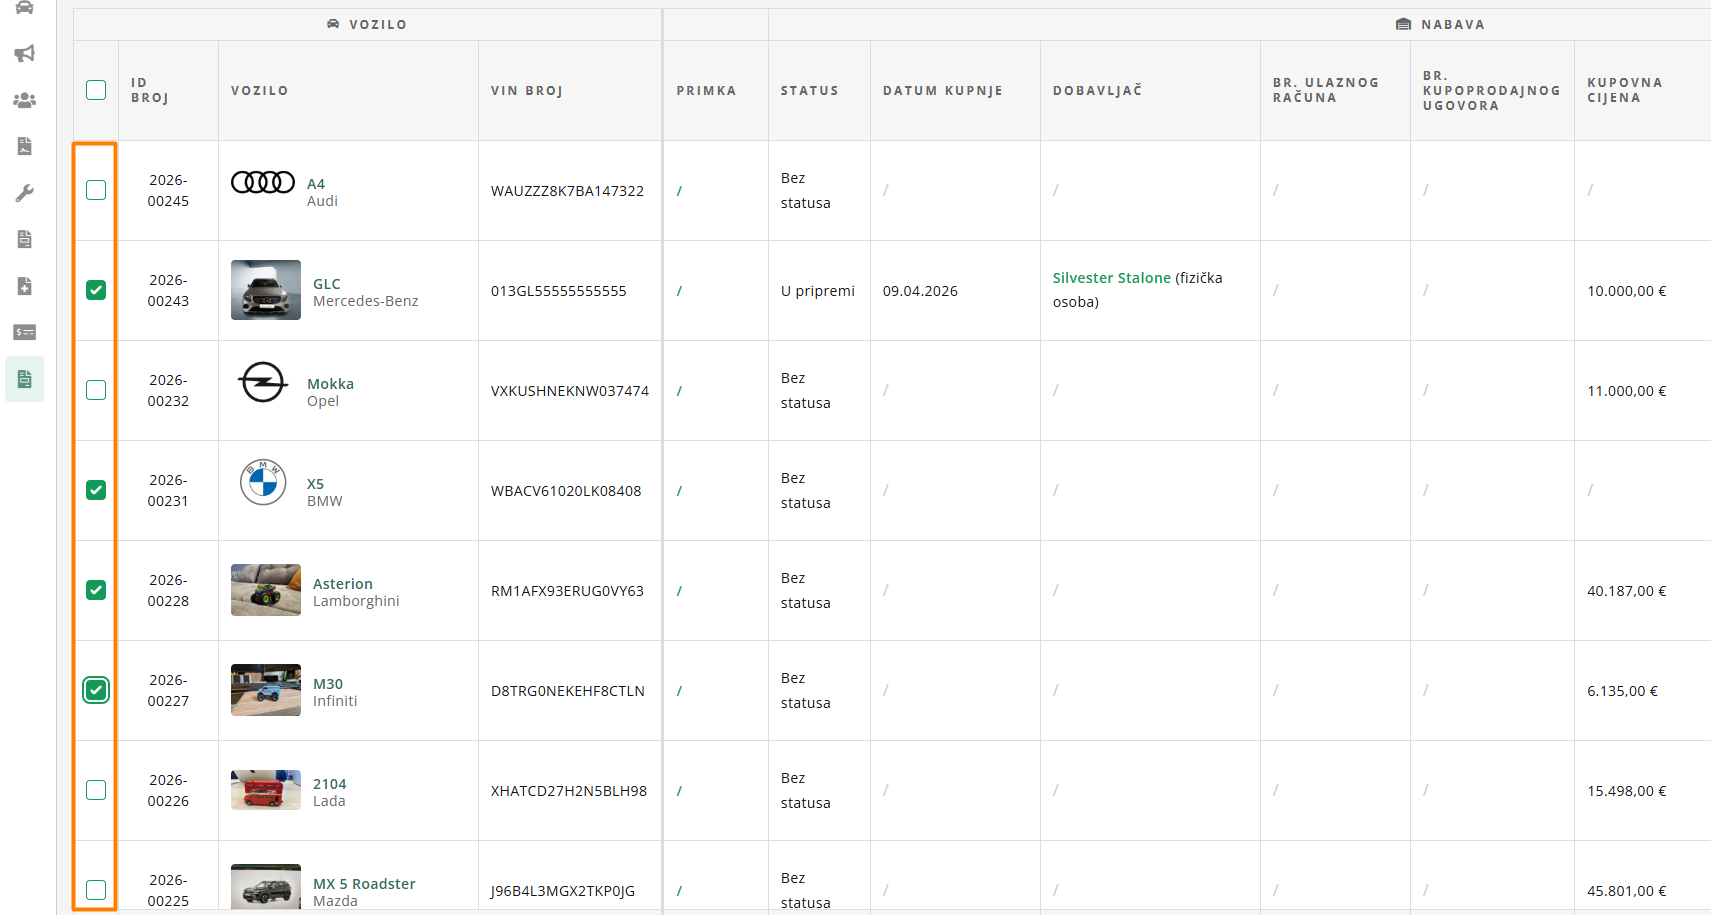This screenshot has height=915, width=1711.
Task: Open the money check sidebar icon
Action: (x=25, y=332)
